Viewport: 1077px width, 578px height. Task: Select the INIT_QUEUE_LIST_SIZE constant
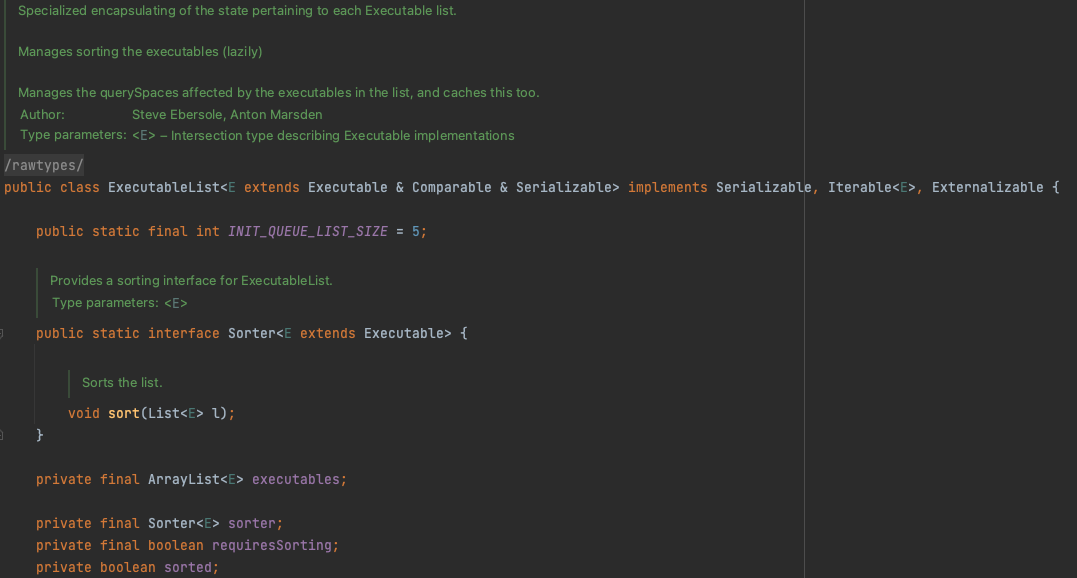tap(308, 231)
